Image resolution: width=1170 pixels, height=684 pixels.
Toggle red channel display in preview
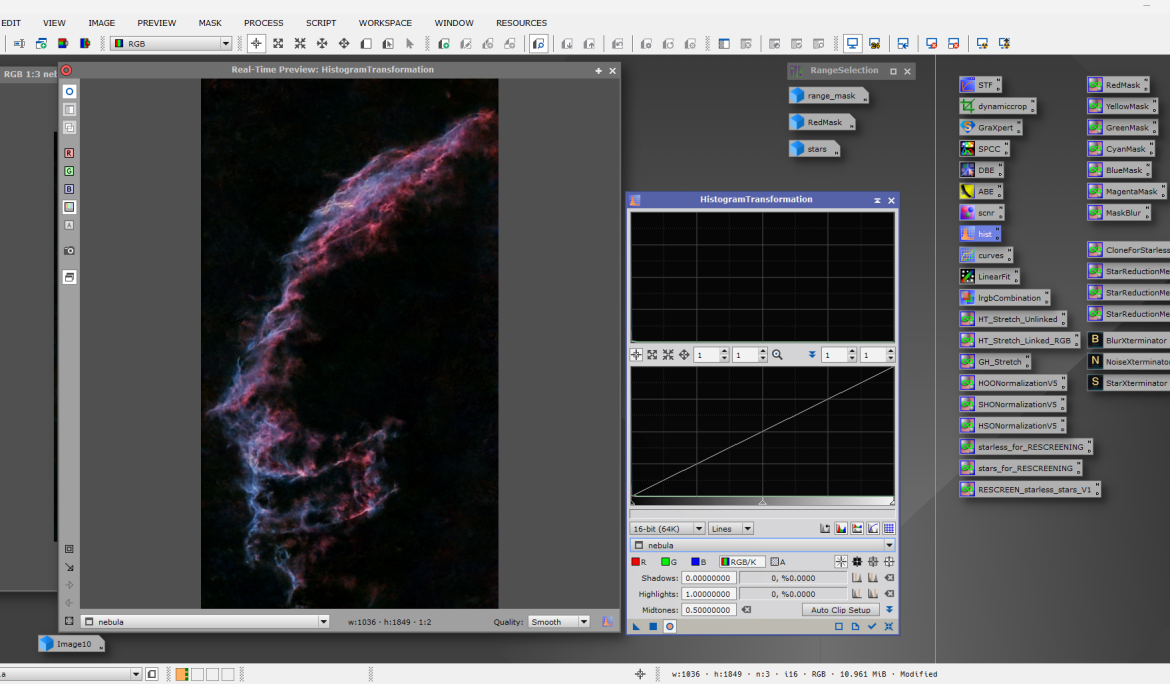tap(69, 153)
